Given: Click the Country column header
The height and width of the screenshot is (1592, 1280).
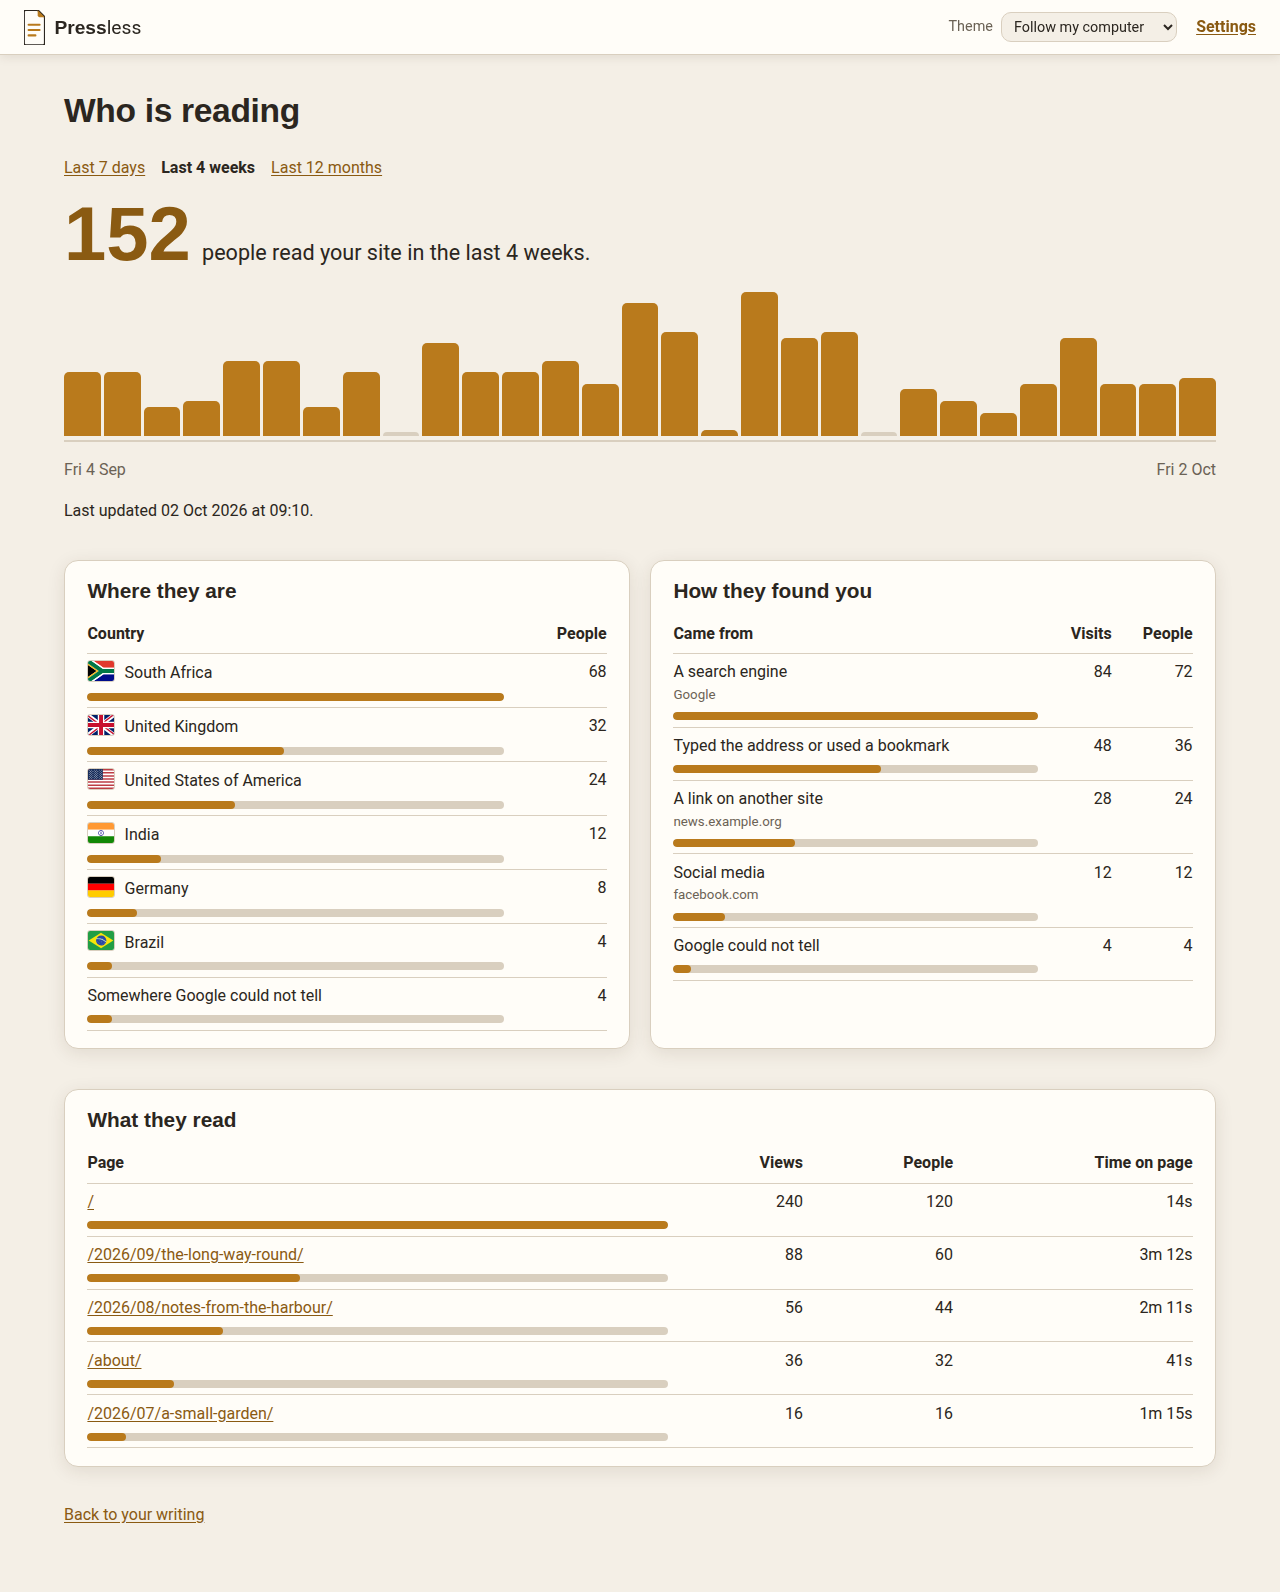Looking at the screenshot, I should [116, 633].
